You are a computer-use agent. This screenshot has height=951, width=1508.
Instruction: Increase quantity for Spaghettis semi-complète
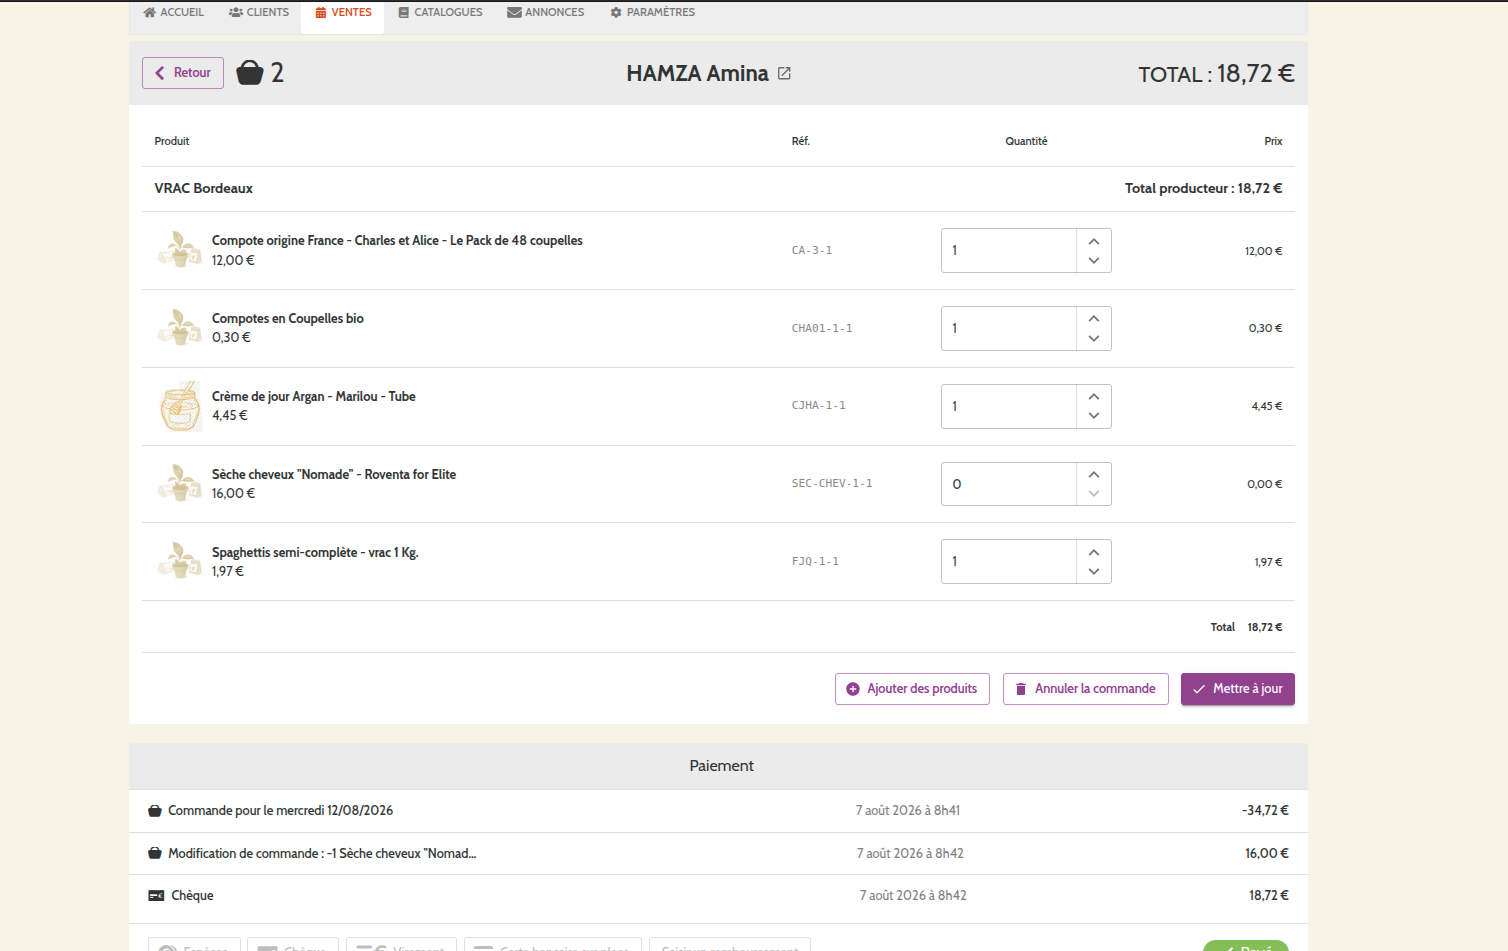click(x=1094, y=552)
